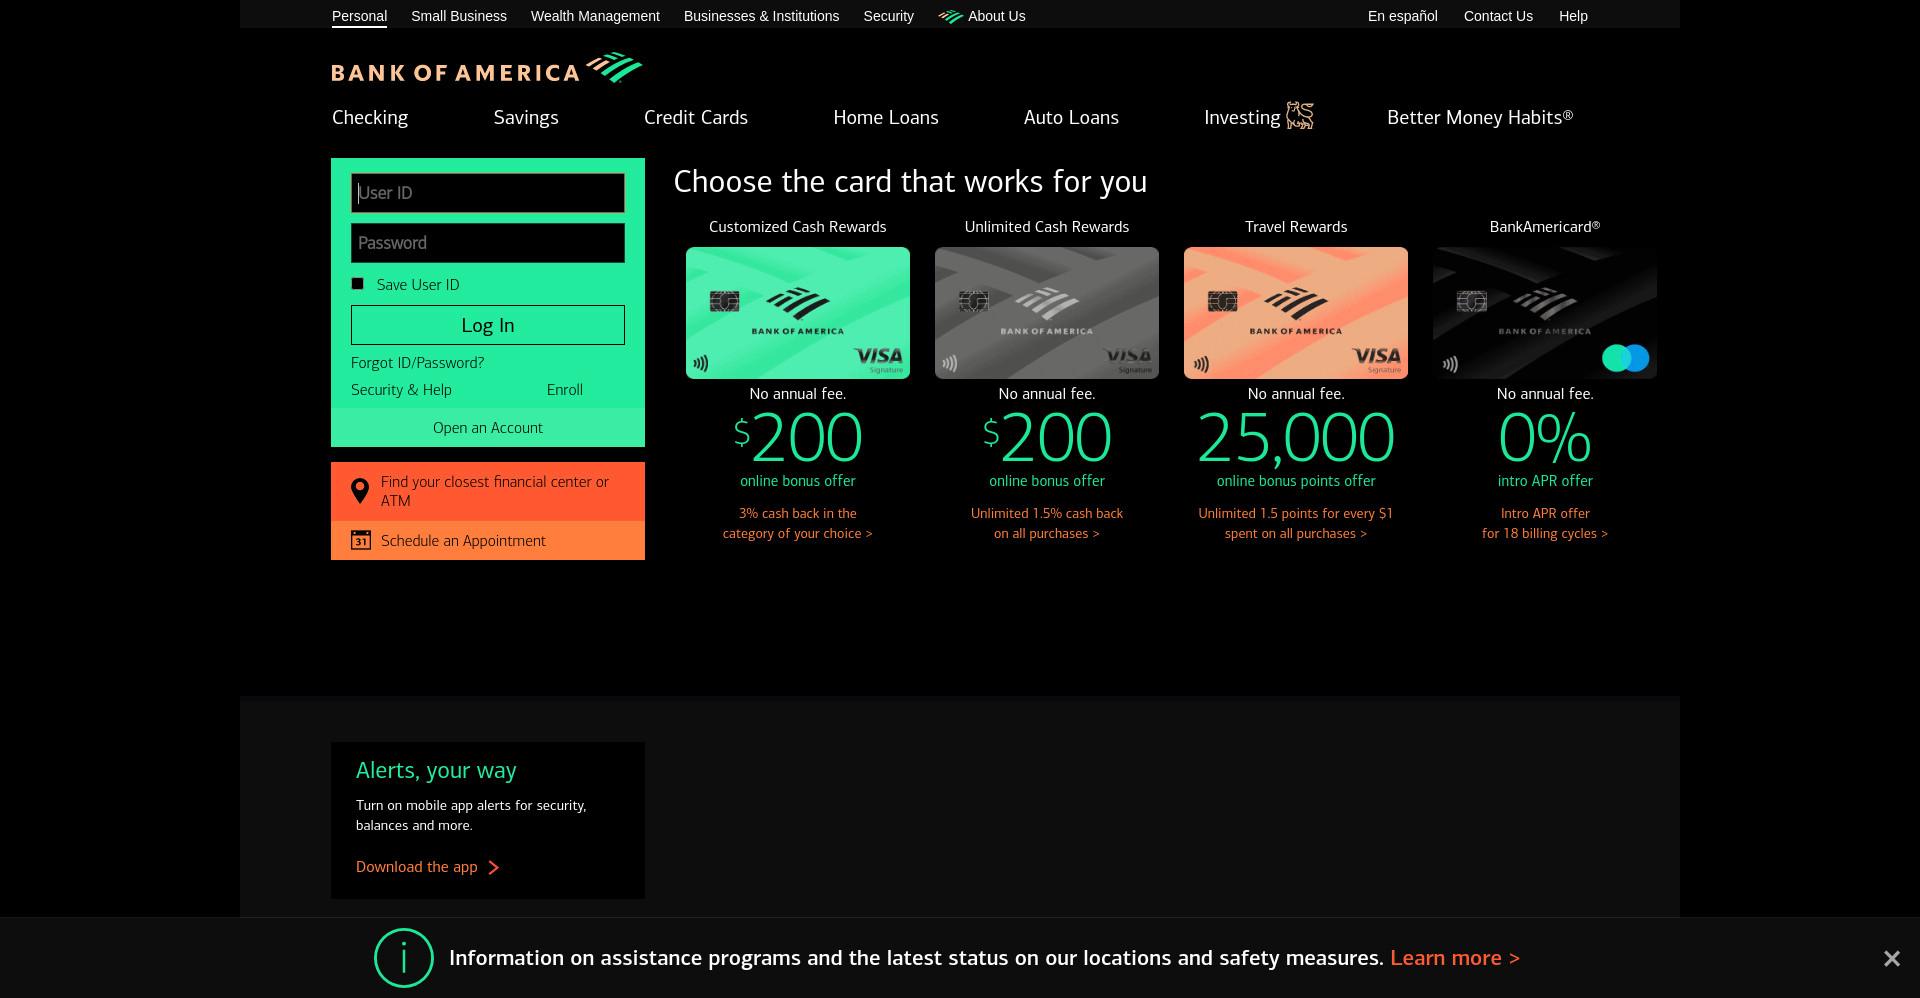Open the Credit Cards menu
The image size is (1920, 998).
coord(696,118)
